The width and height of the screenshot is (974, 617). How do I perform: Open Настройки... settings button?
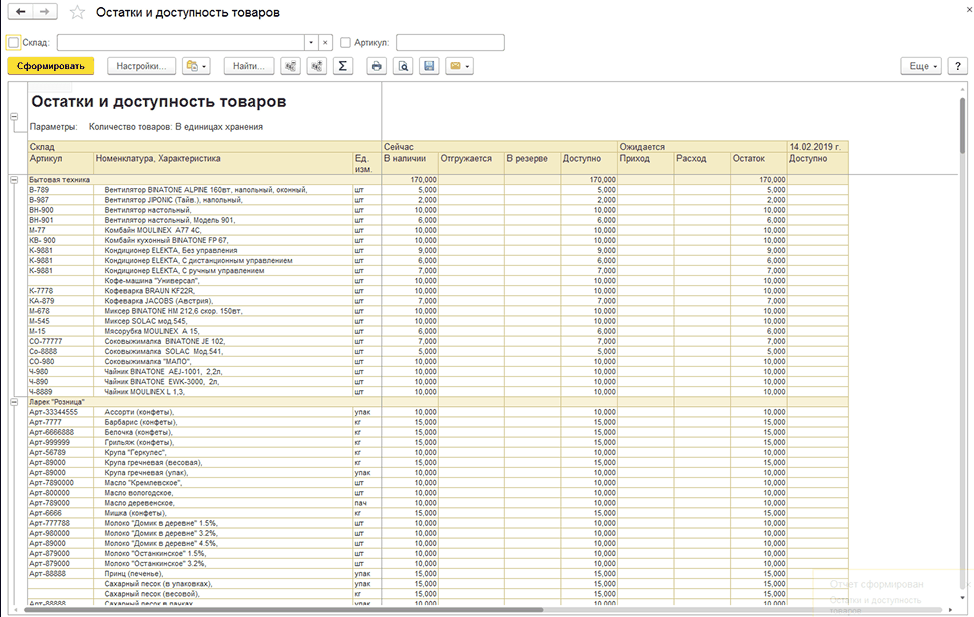[x=142, y=66]
